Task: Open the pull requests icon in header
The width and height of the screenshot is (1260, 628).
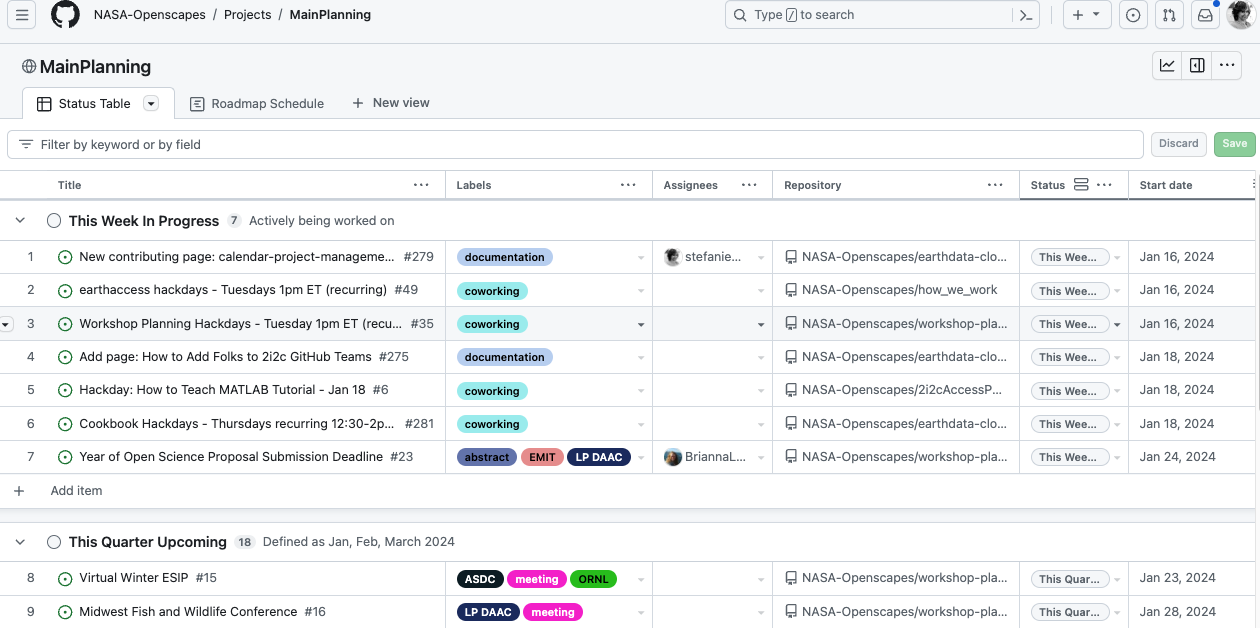Action: pyautogui.click(x=1168, y=15)
